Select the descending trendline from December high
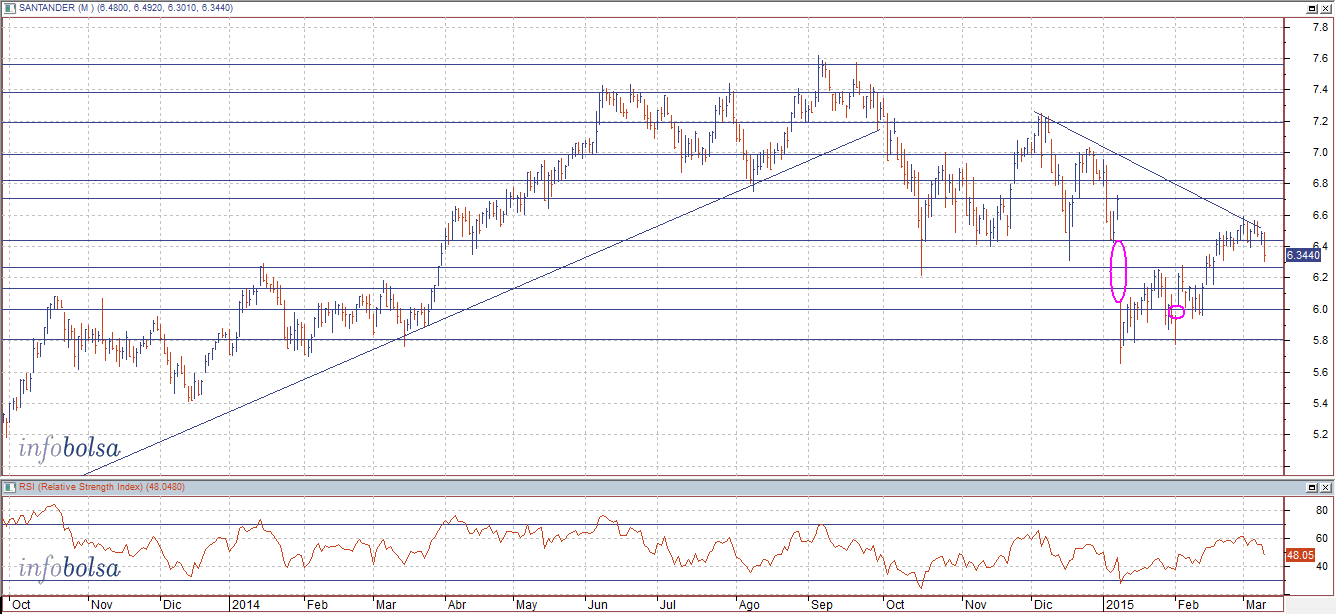This screenshot has width=1336, height=614. pos(1147,168)
